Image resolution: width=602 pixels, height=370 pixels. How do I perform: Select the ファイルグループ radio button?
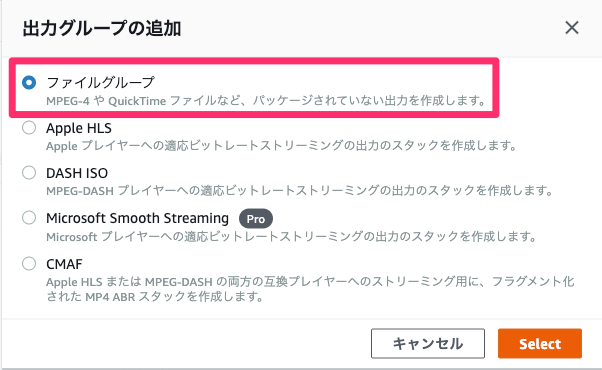click(x=29, y=83)
